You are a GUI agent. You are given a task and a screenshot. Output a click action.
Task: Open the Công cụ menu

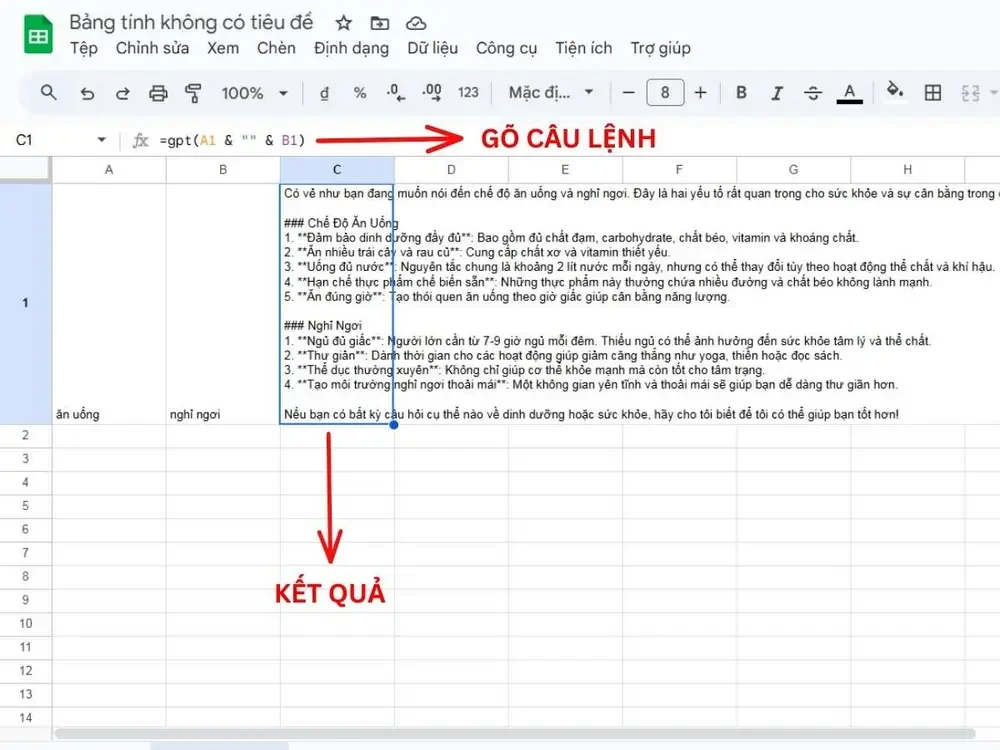tap(506, 48)
